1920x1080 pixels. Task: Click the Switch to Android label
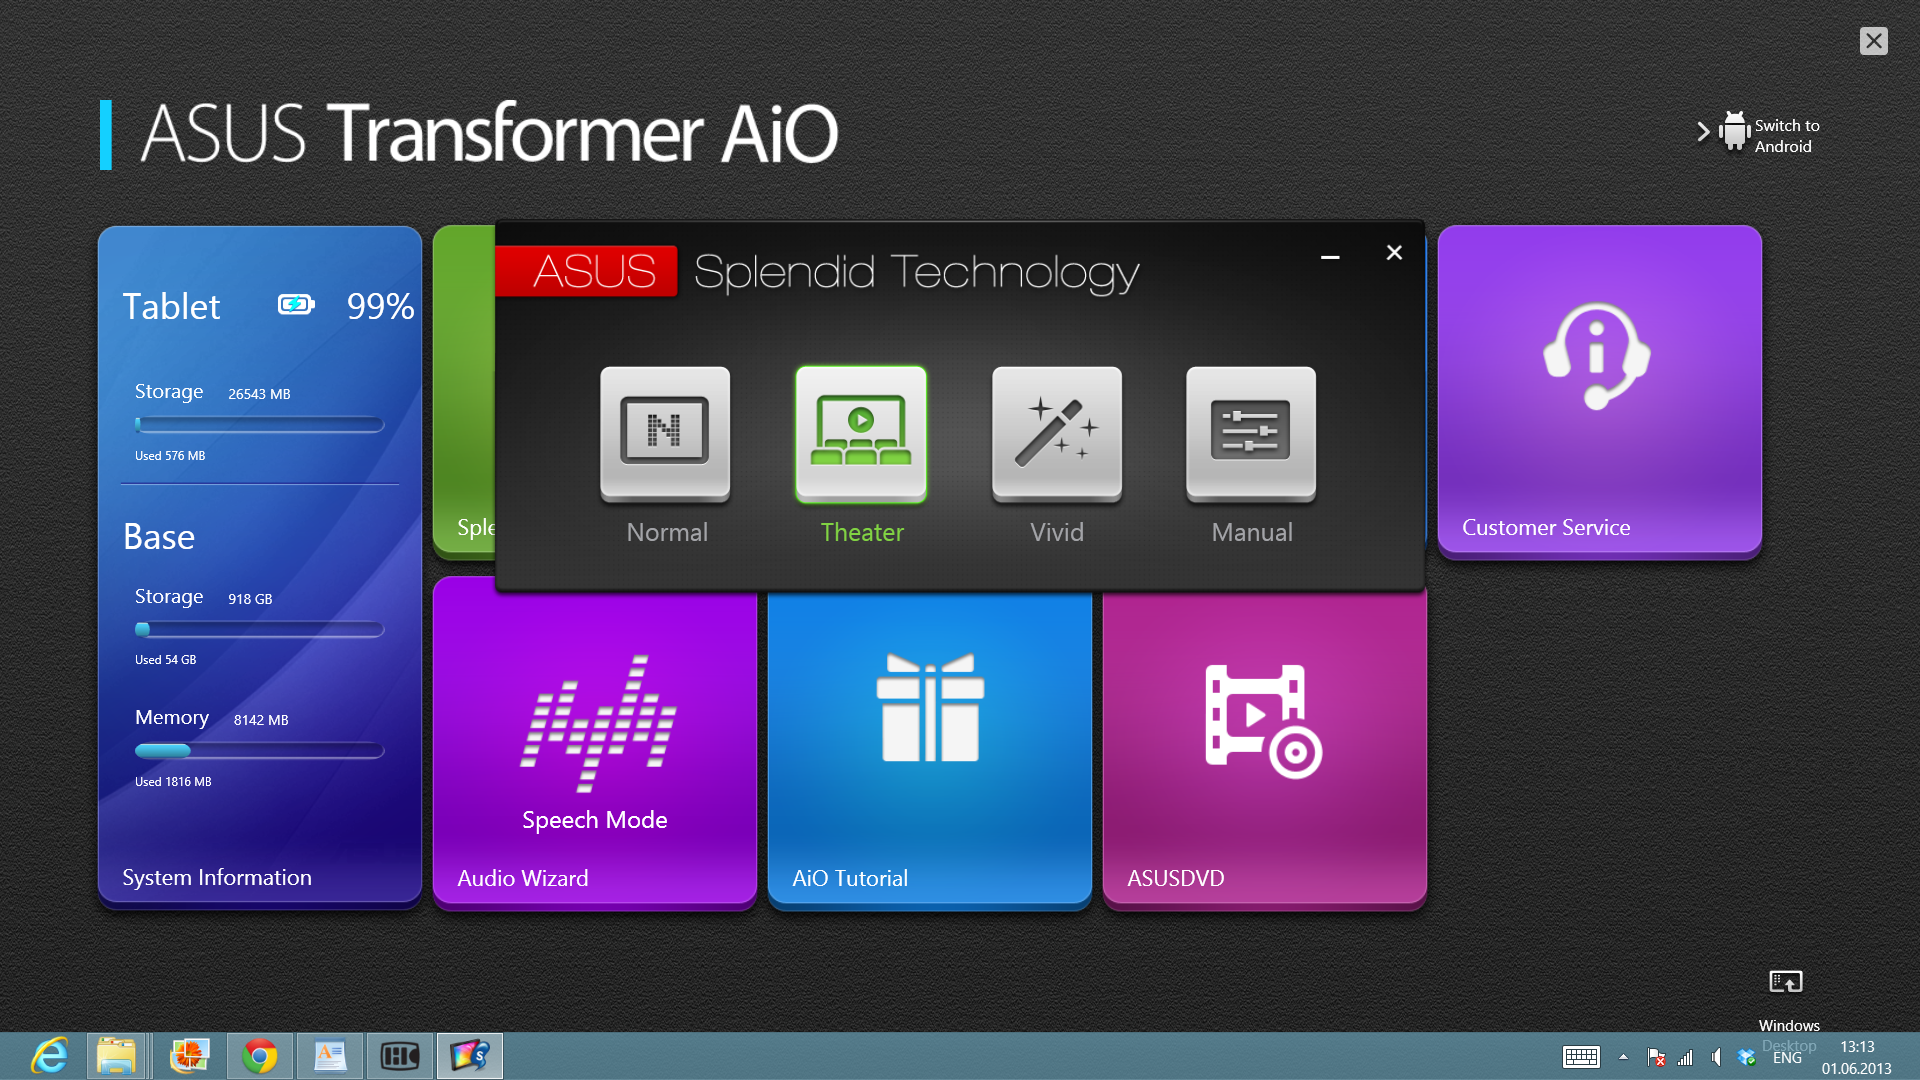click(x=1787, y=136)
